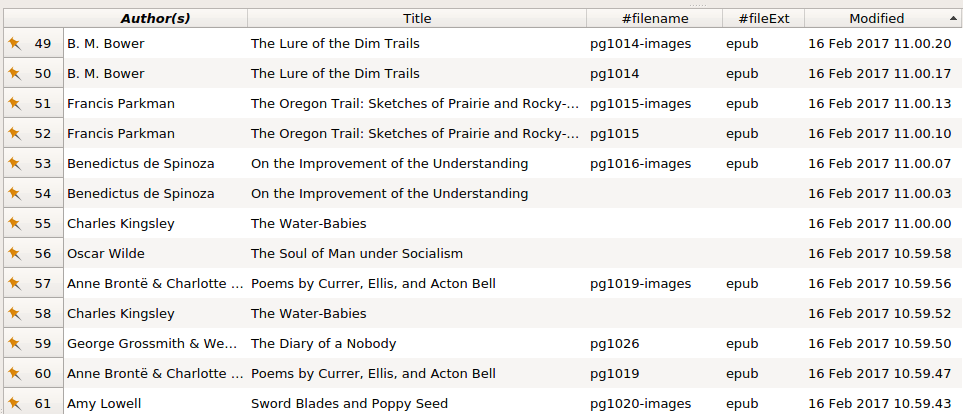The height and width of the screenshot is (414, 963).
Task: Click the #filename column header
Action: pyautogui.click(x=653, y=18)
